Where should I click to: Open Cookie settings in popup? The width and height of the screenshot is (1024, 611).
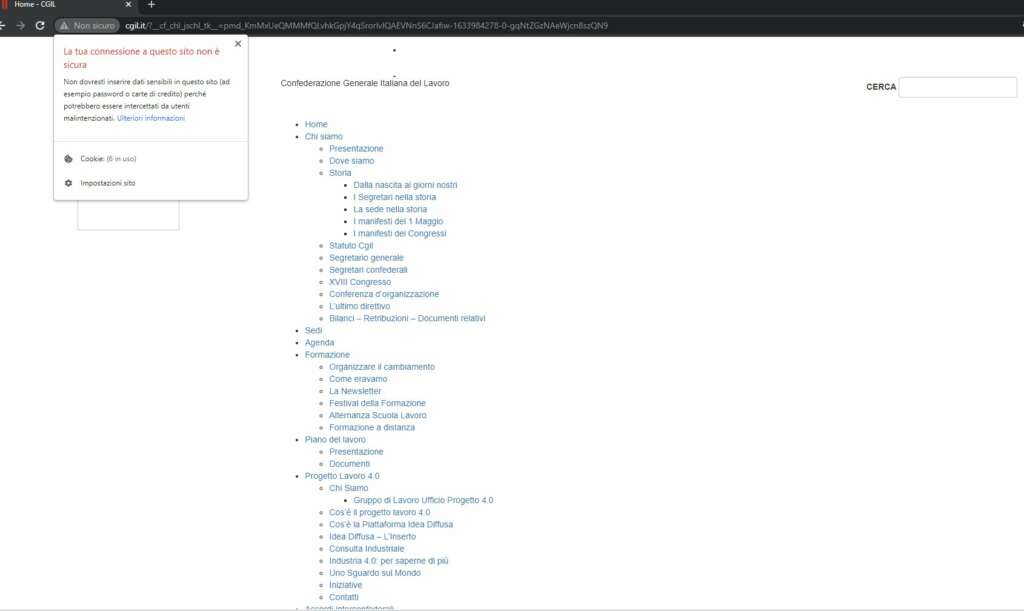pos(108,159)
